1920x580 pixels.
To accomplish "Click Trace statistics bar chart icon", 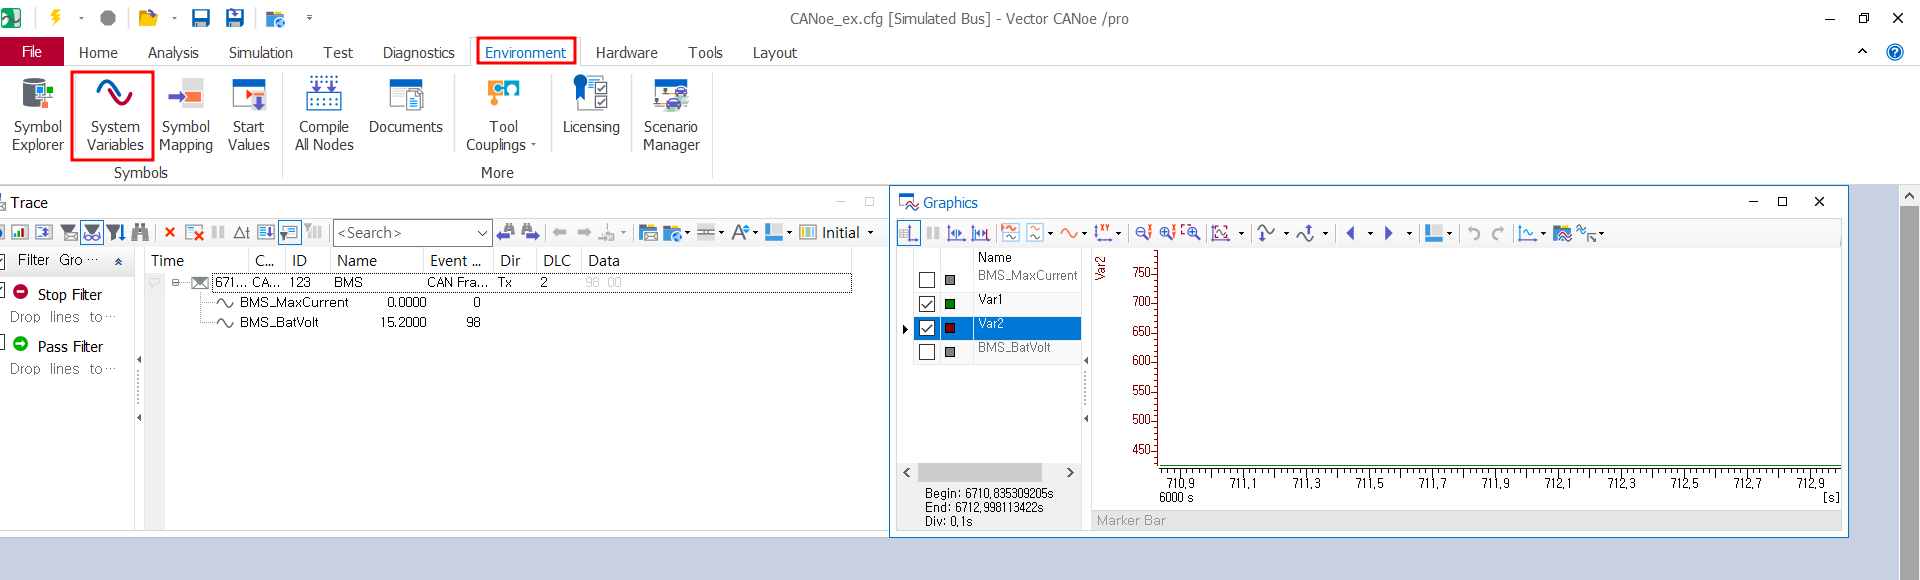I will click(19, 233).
